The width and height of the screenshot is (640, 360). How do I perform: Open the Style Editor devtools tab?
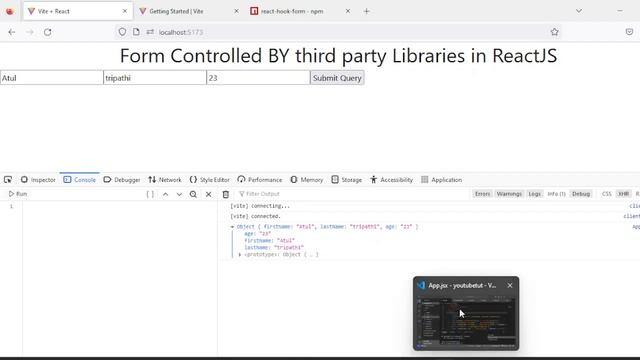tap(209, 180)
